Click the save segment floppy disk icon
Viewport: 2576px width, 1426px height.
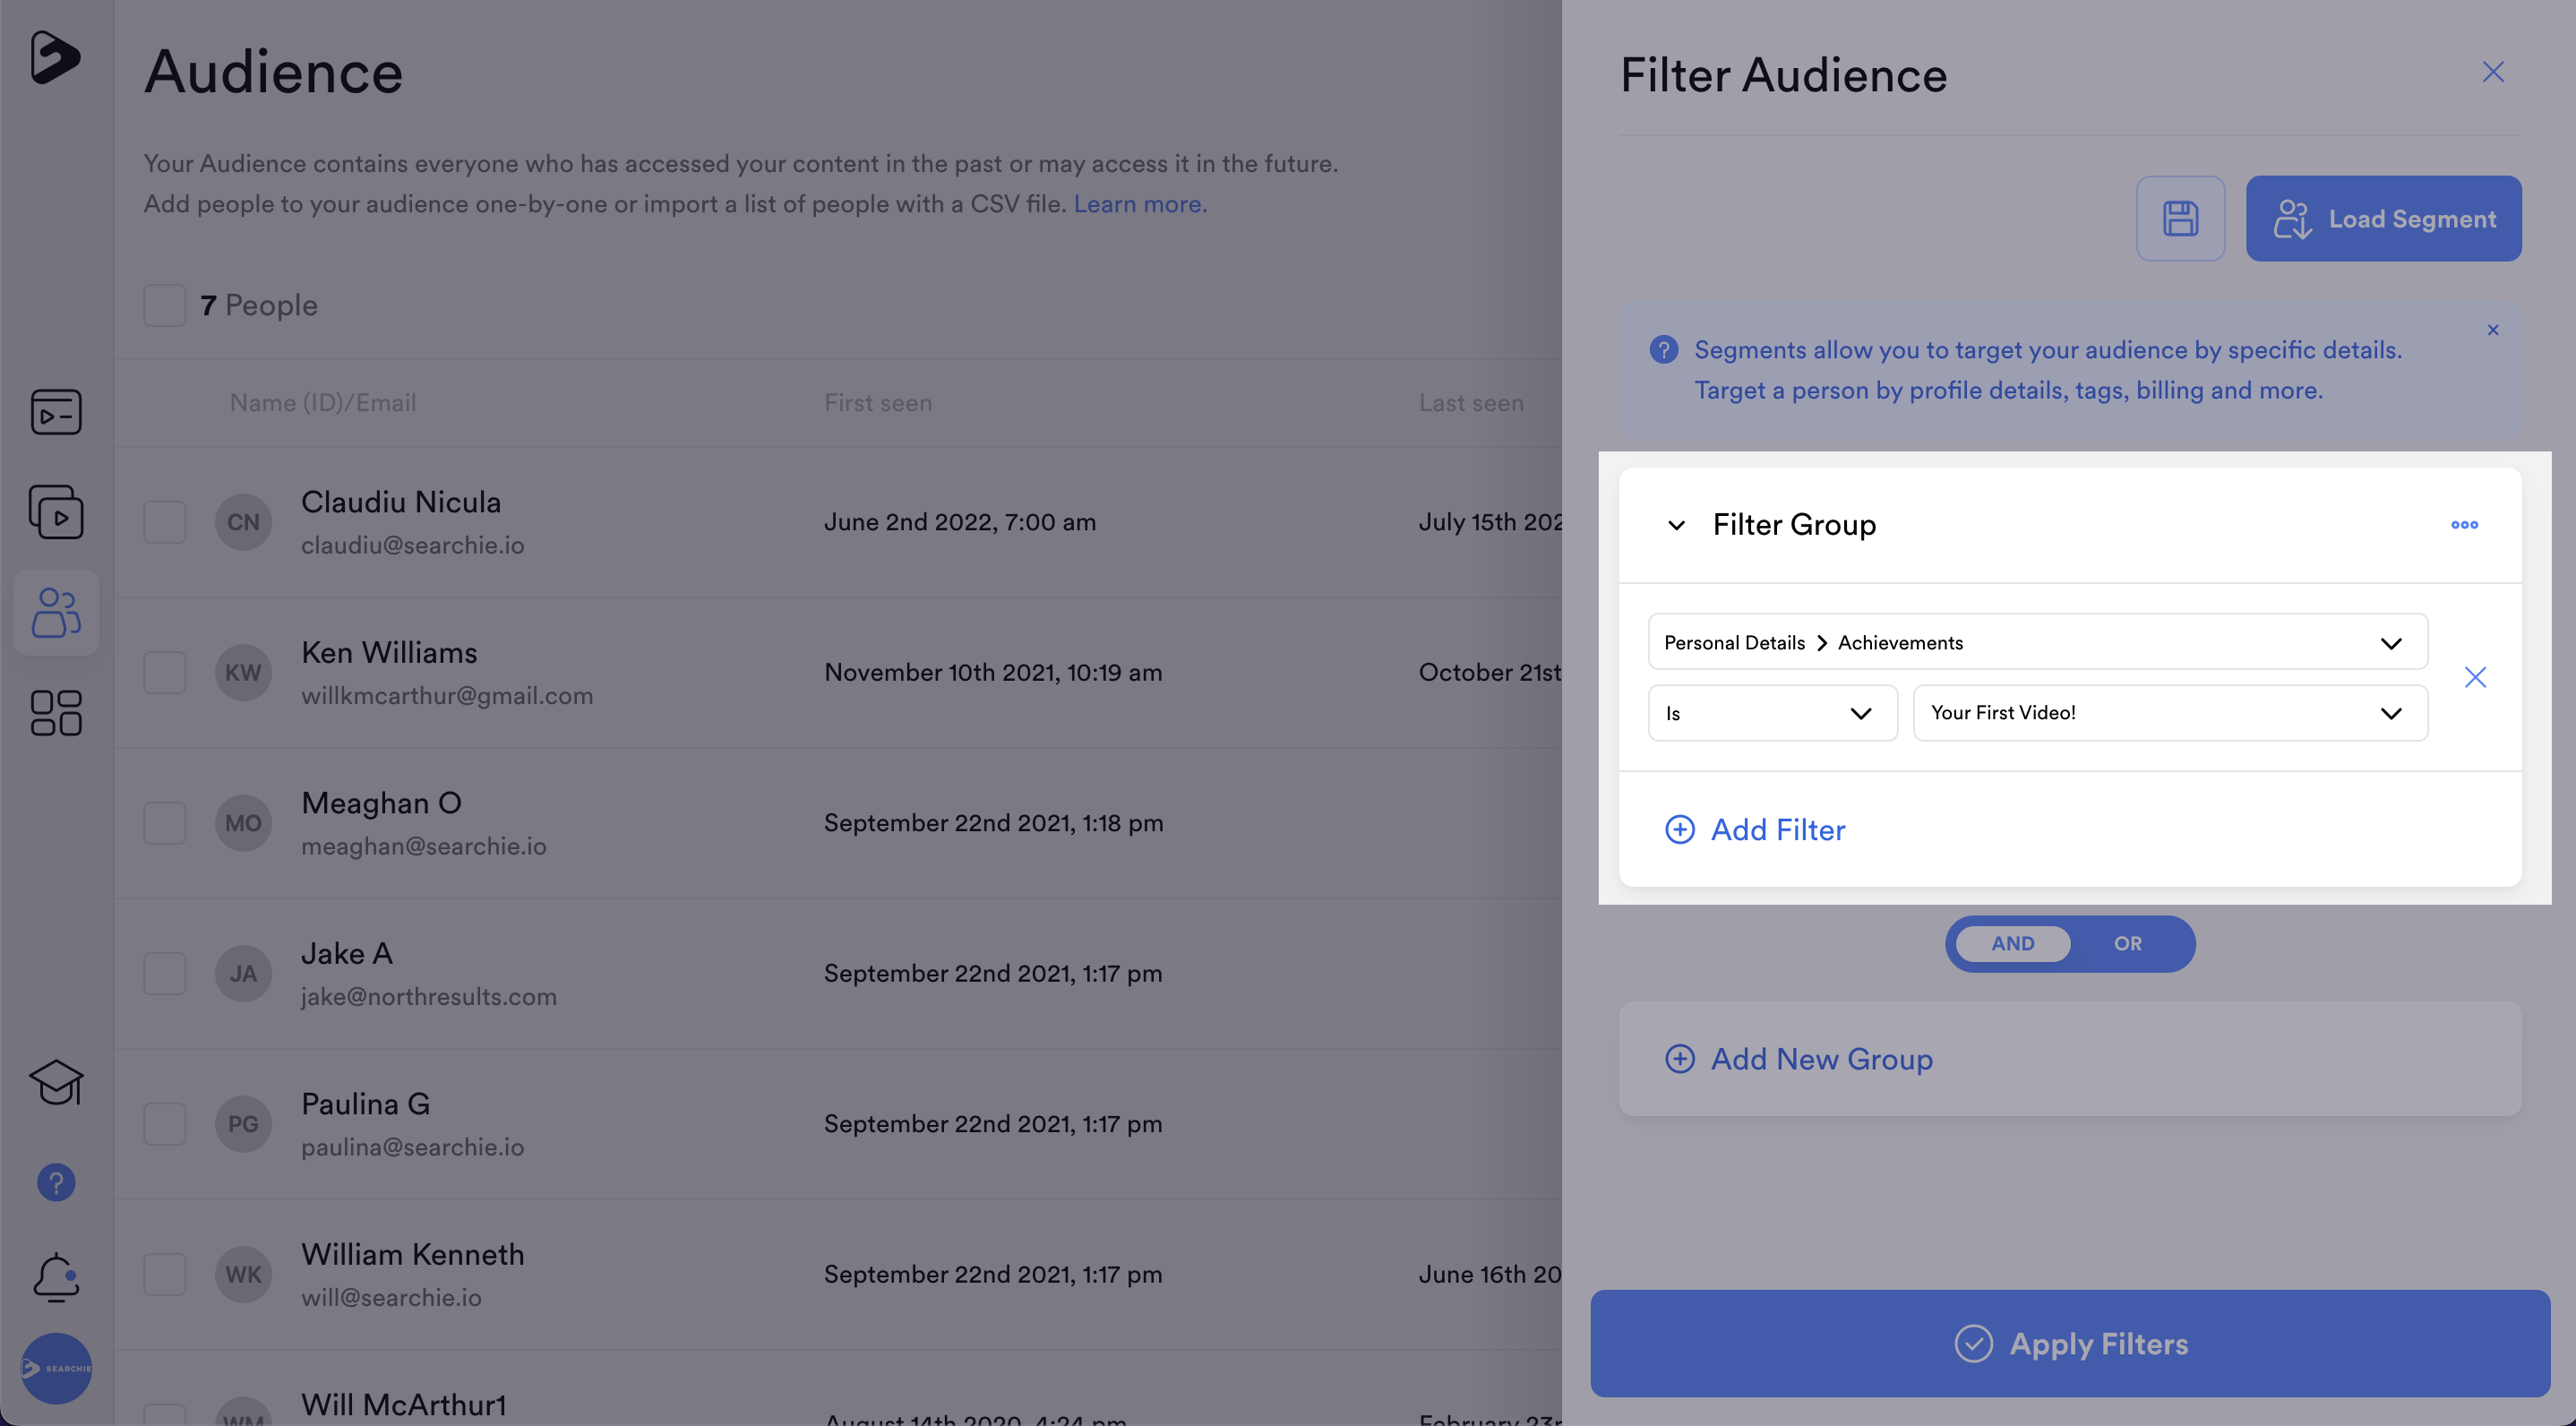pos(2180,219)
